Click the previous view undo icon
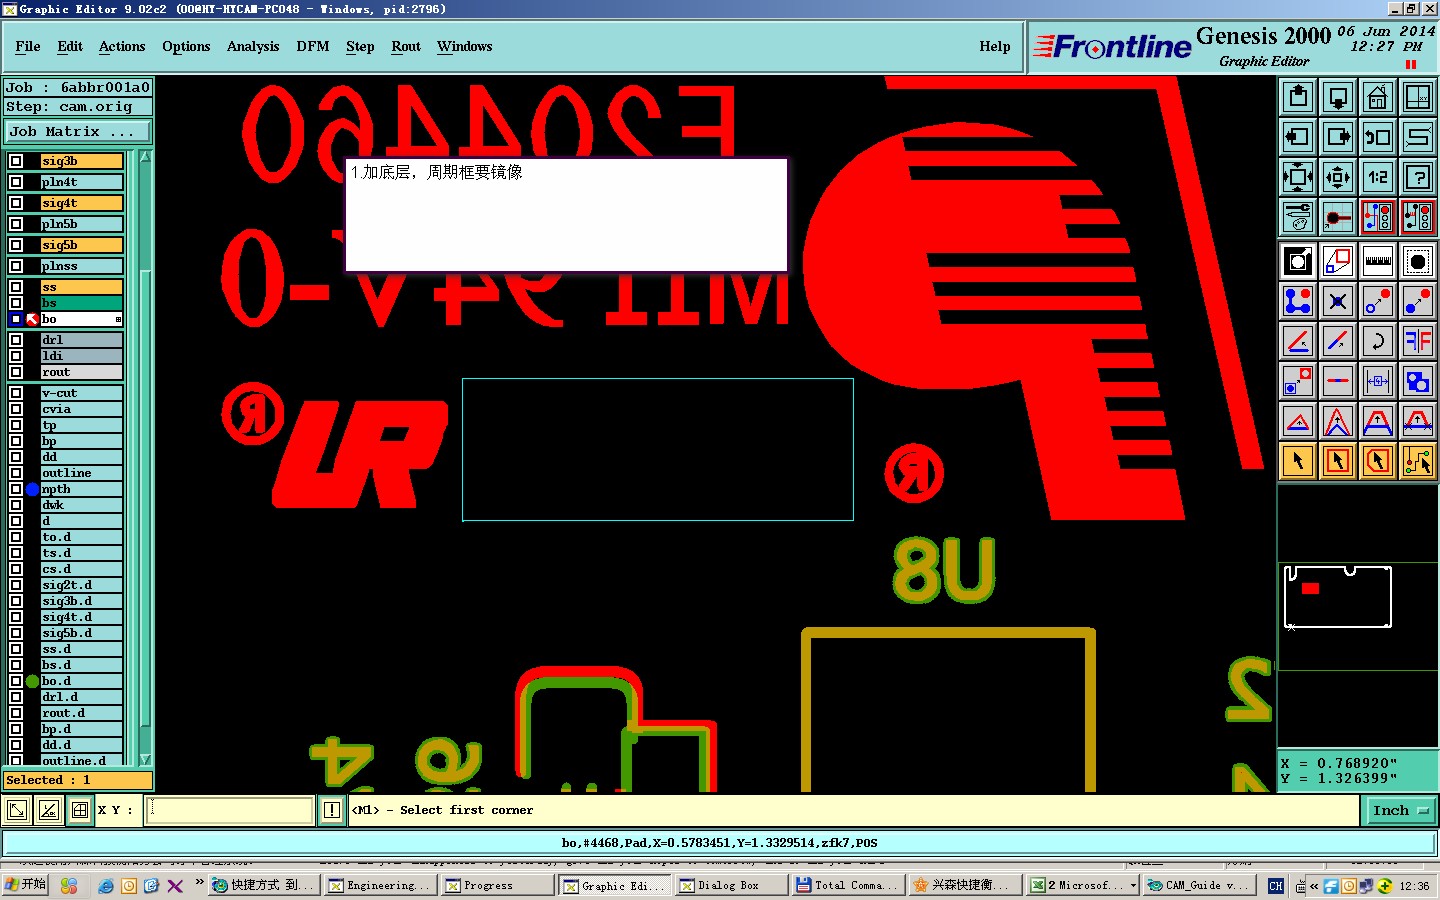The image size is (1440, 900). [1378, 137]
